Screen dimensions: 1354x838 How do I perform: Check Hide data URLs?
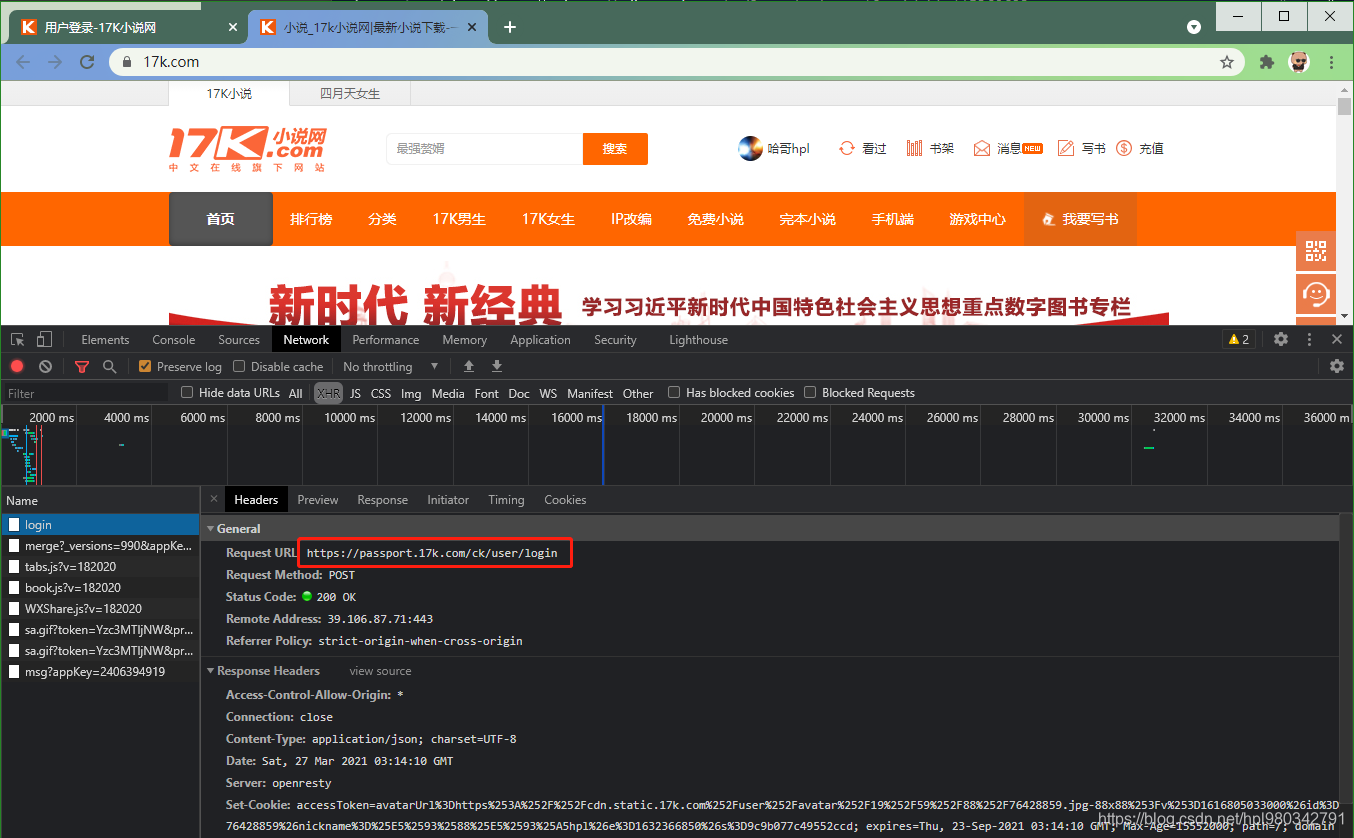(187, 393)
